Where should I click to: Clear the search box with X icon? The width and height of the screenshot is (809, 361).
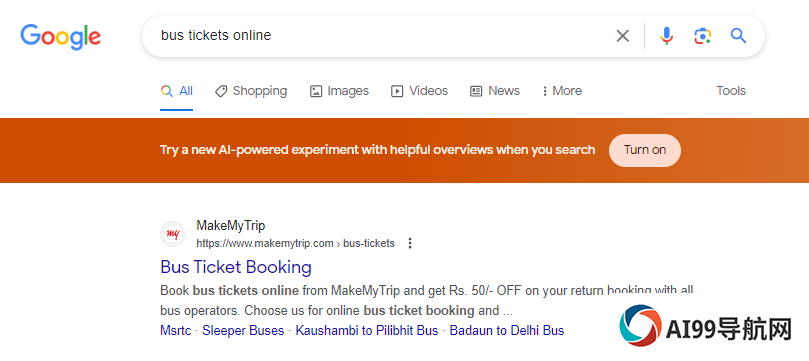tap(623, 36)
